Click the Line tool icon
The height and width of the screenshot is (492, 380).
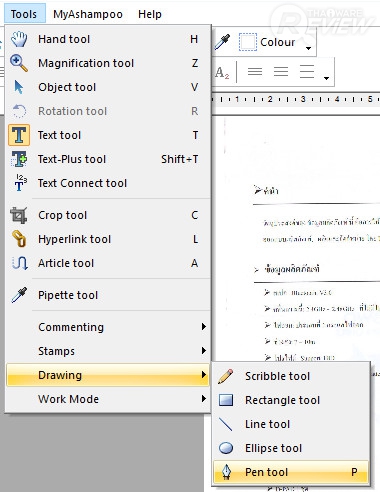pyautogui.click(x=226, y=424)
